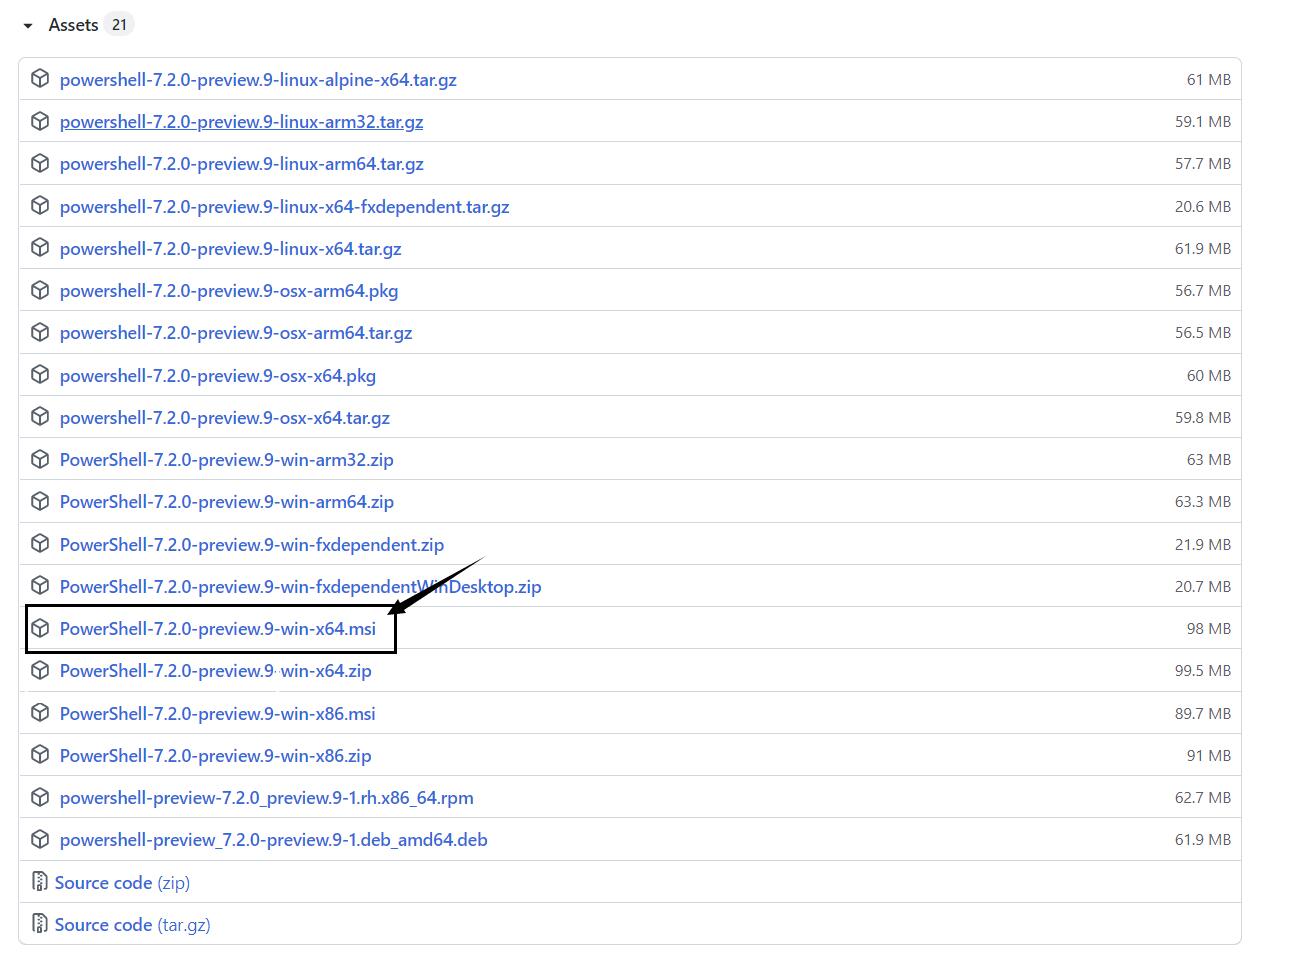Click package icon beside win-x86.zip
The image size is (1307, 975).
click(x=40, y=755)
